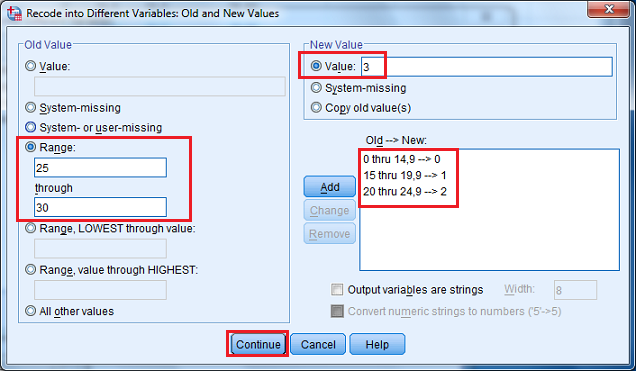The width and height of the screenshot is (636, 371).
Task: Select New Value 'System-missing' radio button
Action: coord(316,88)
